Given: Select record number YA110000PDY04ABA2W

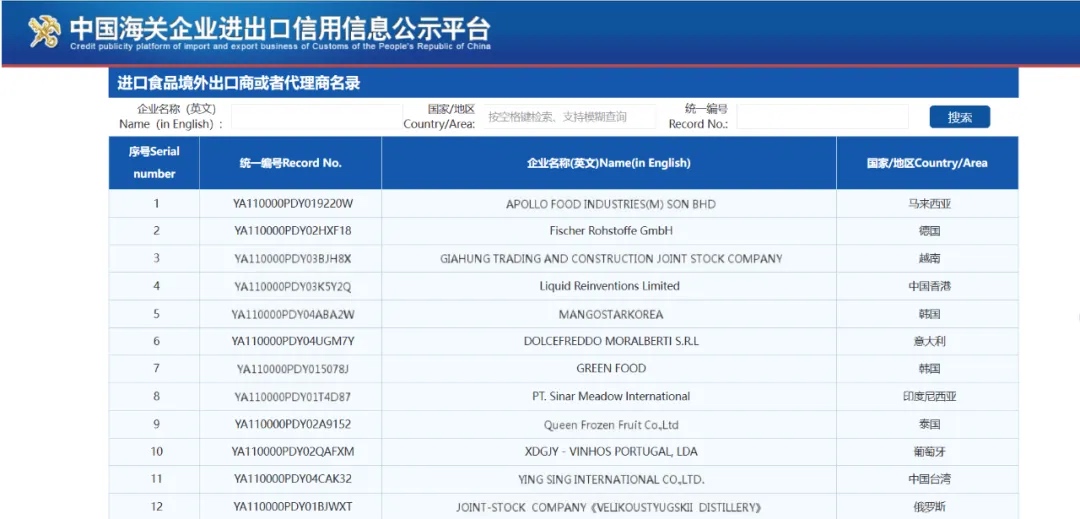Looking at the screenshot, I should point(293,314).
